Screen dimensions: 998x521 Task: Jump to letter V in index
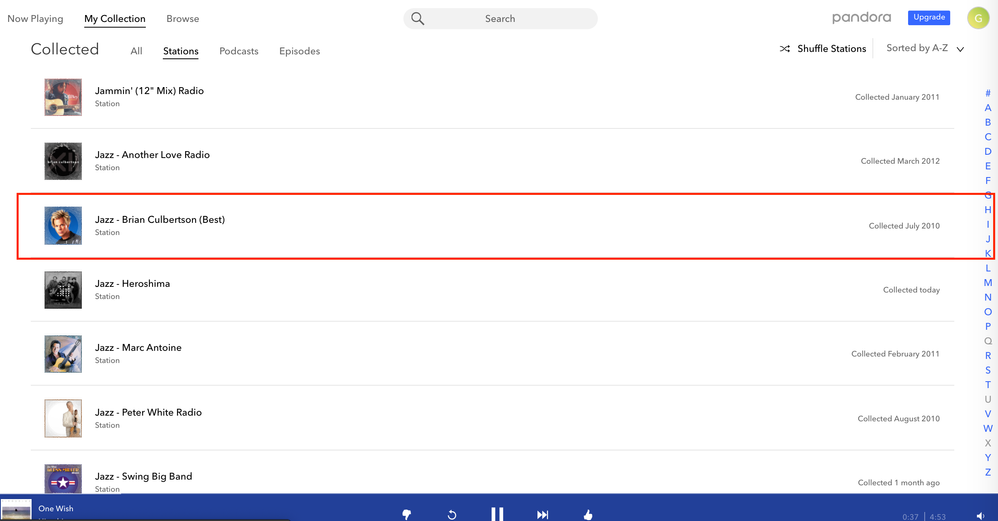click(988, 413)
